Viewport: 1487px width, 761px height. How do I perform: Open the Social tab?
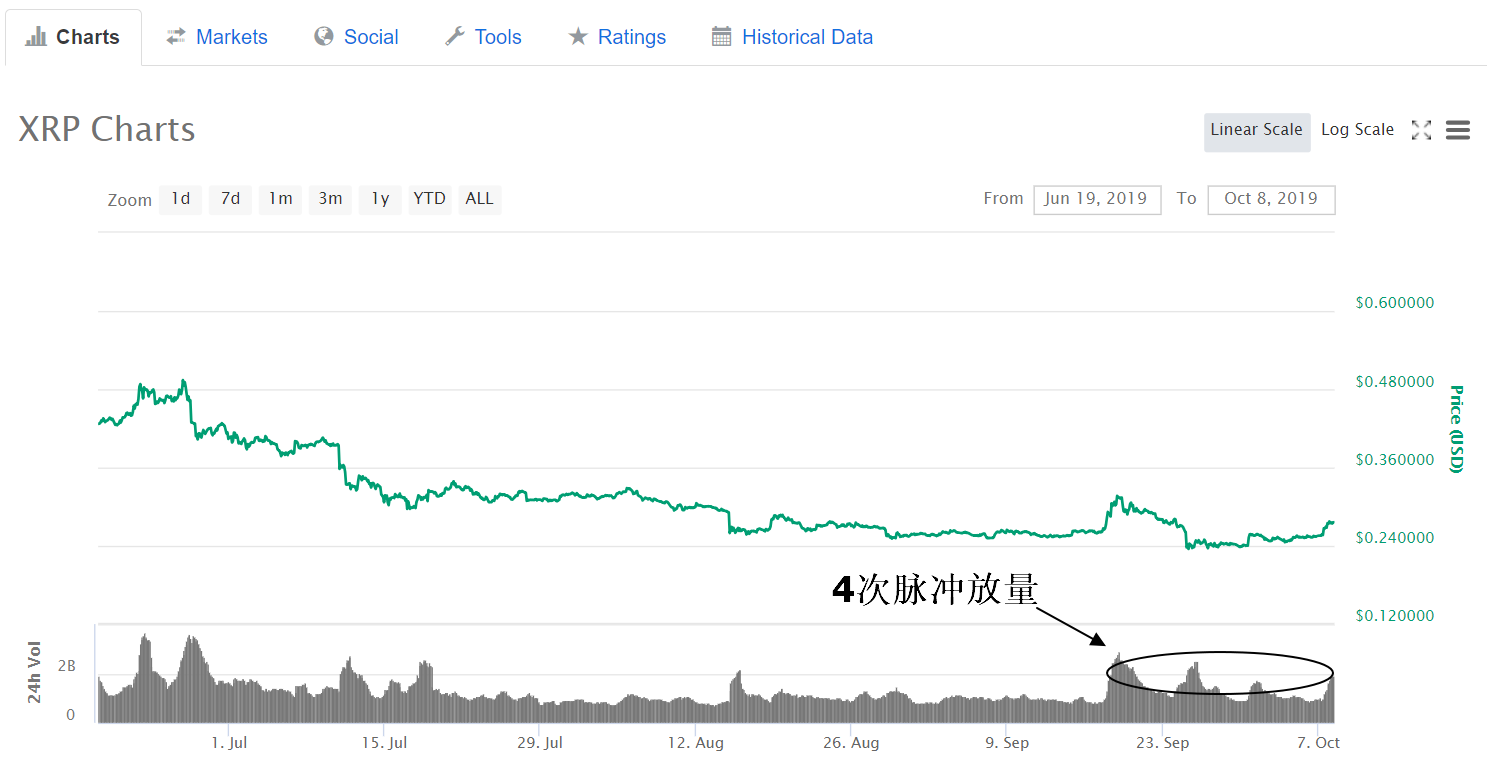(x=356, y=38)
